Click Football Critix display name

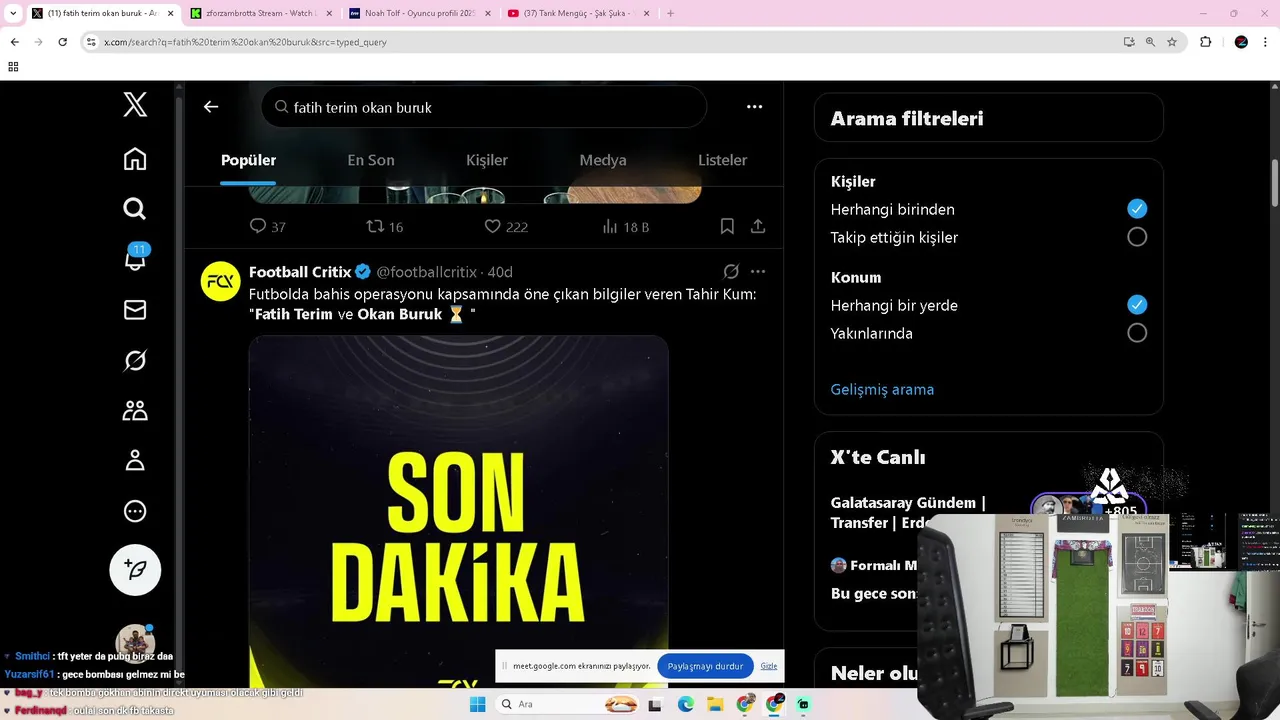300,272
